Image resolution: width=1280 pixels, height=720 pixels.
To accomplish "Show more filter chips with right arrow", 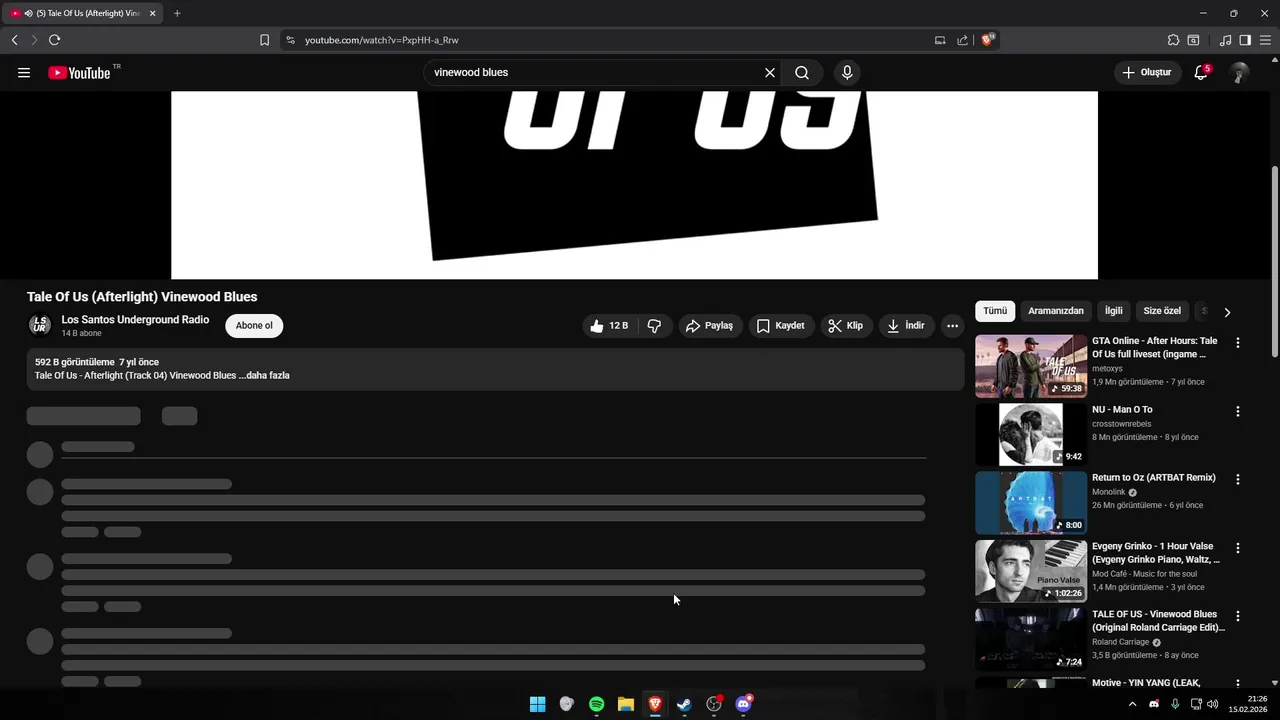I will [1227, 312].
